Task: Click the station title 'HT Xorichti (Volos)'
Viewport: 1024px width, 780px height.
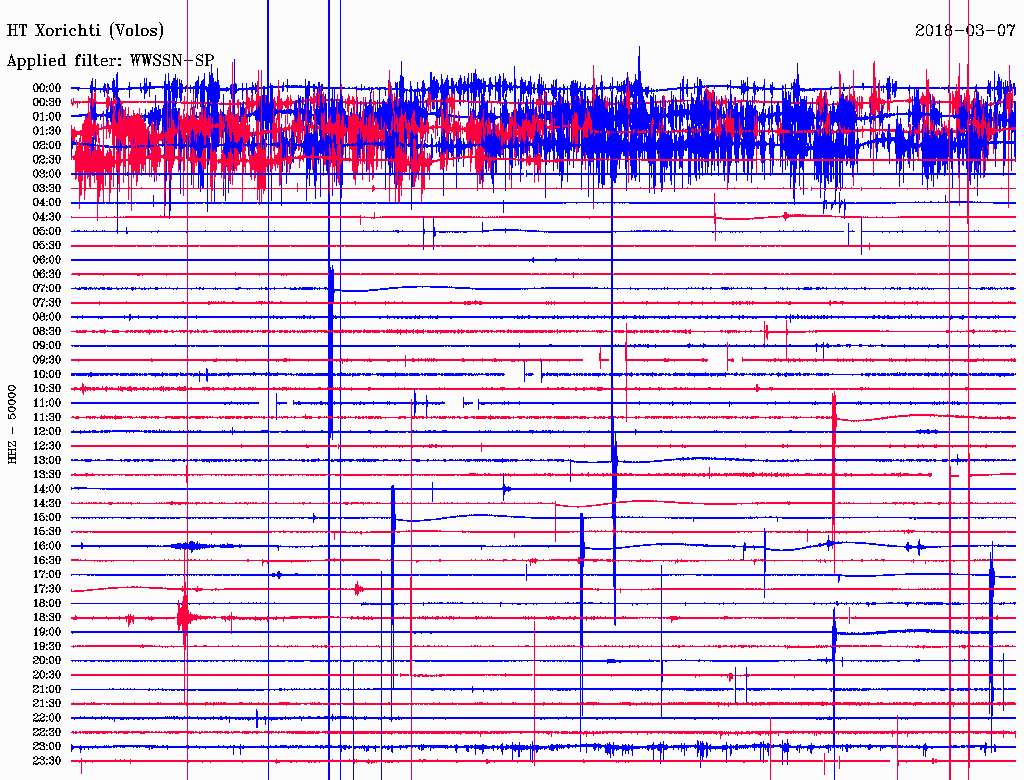Action: pyautogui.click(x=86, y=31)
